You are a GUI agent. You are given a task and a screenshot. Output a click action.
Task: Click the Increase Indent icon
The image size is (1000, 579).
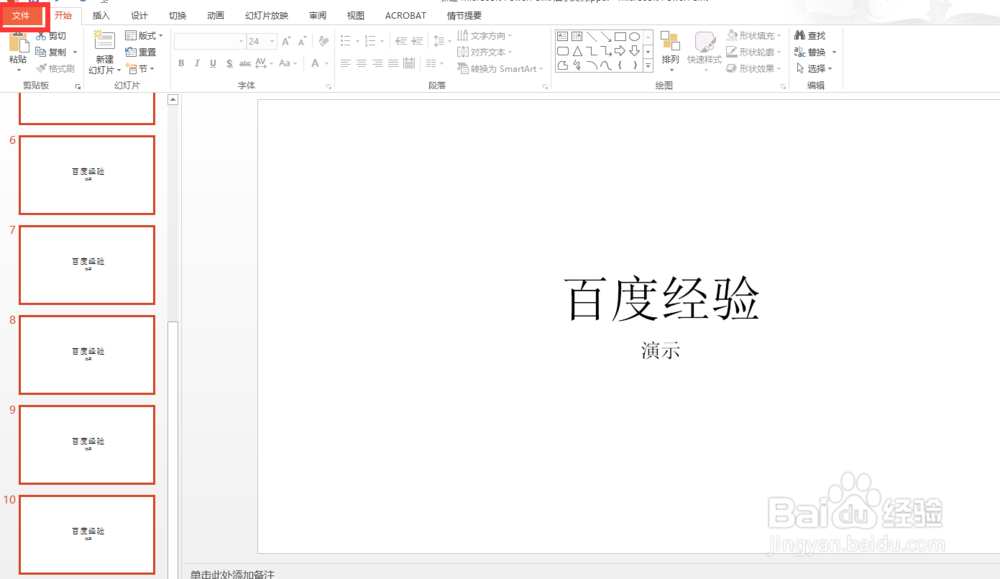pos(417,41)
